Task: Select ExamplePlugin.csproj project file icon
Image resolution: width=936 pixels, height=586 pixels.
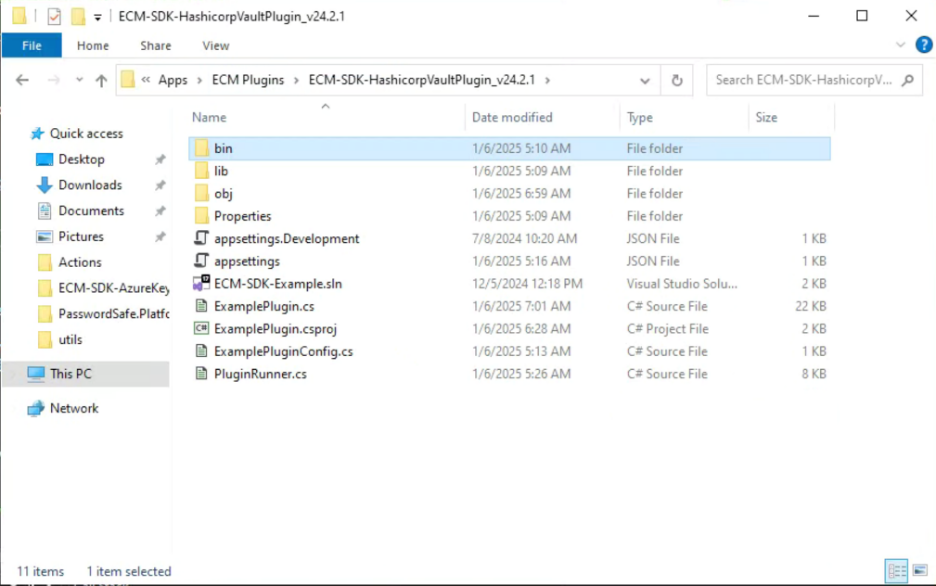Action: 201,328
